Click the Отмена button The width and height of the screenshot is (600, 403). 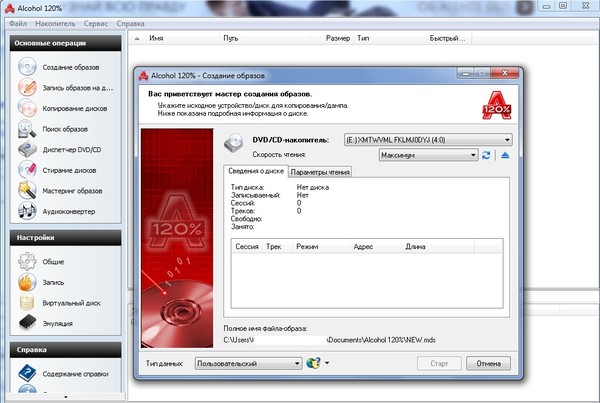click(x=488, y=363)
